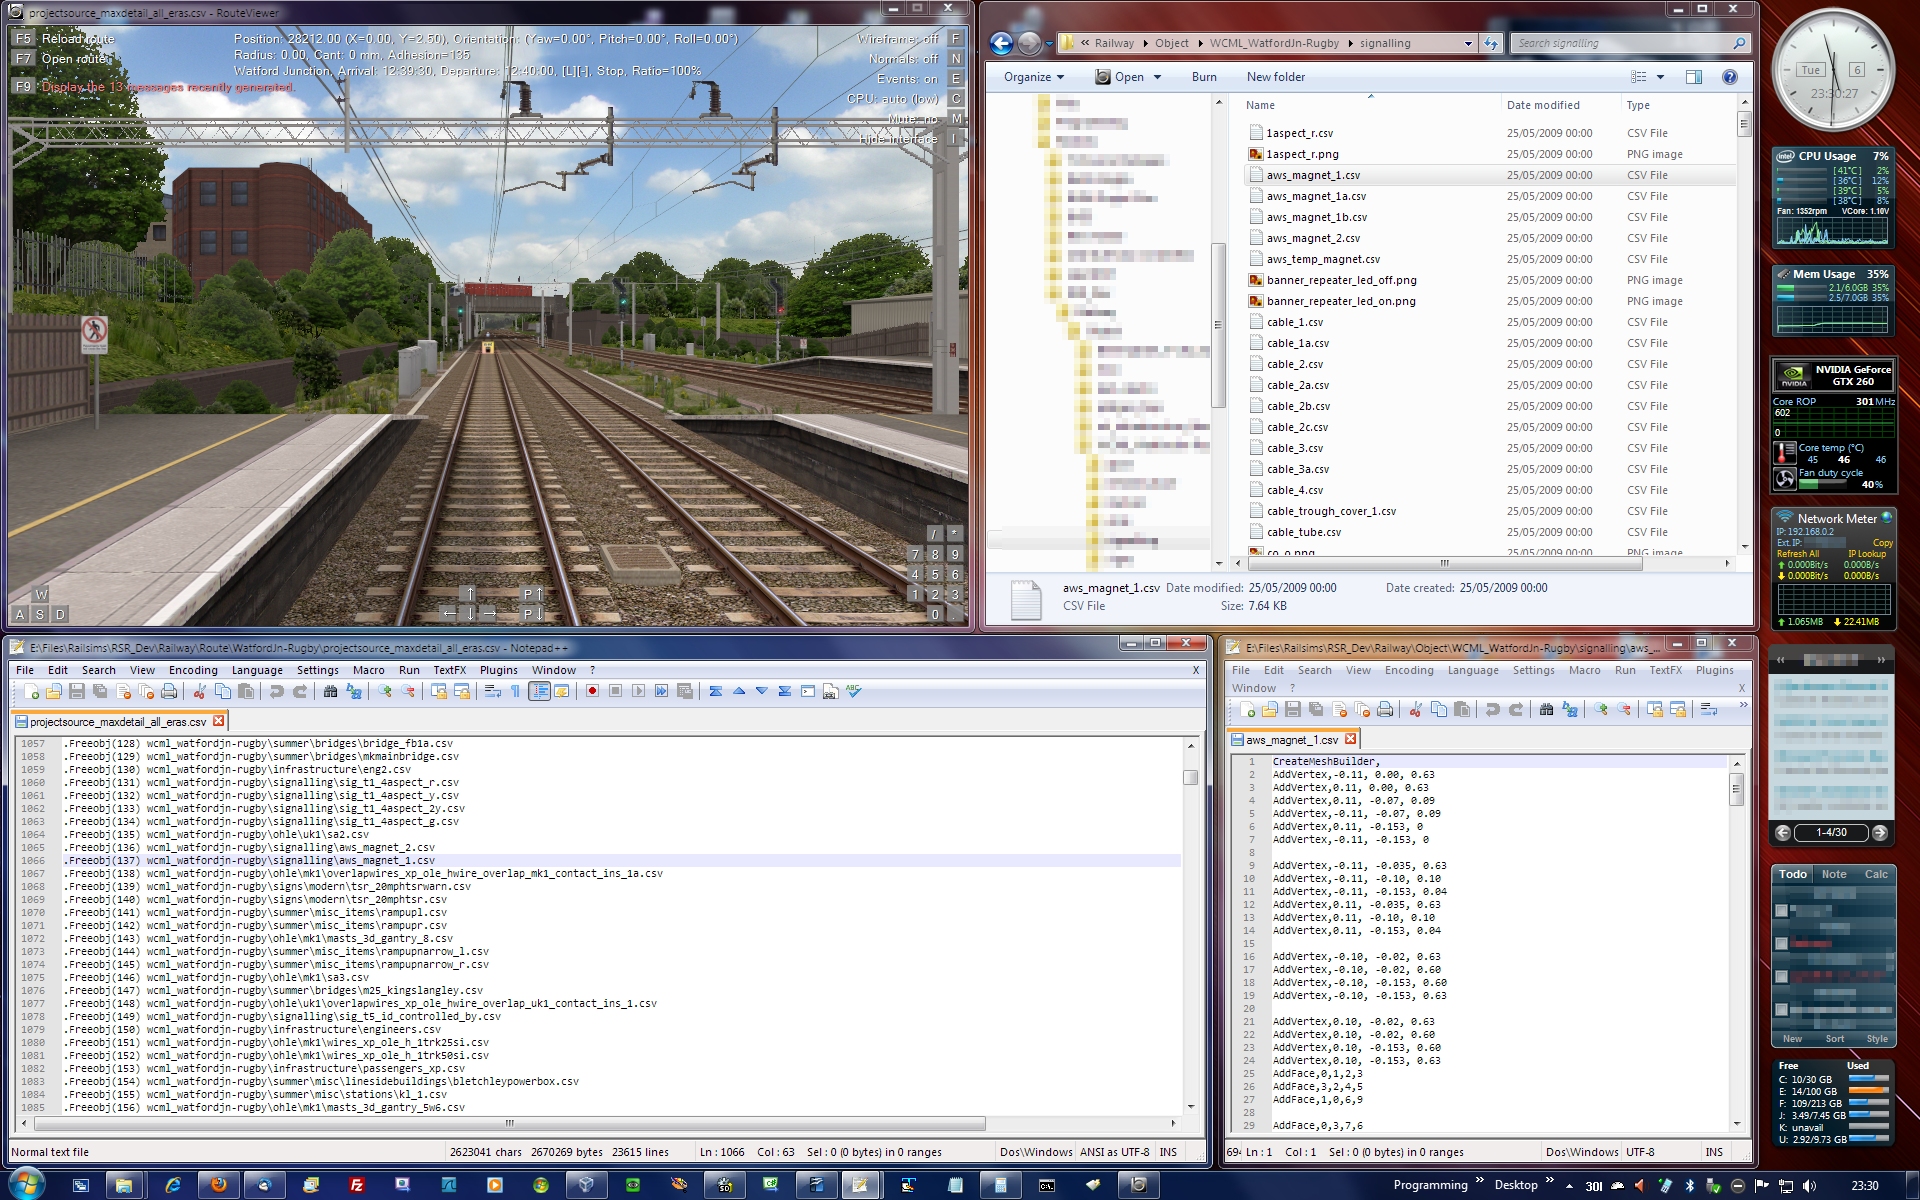1920x1200 pixels.
Task: Click New folder in Explorer toolbar
Action: [x=1275, y=77]
